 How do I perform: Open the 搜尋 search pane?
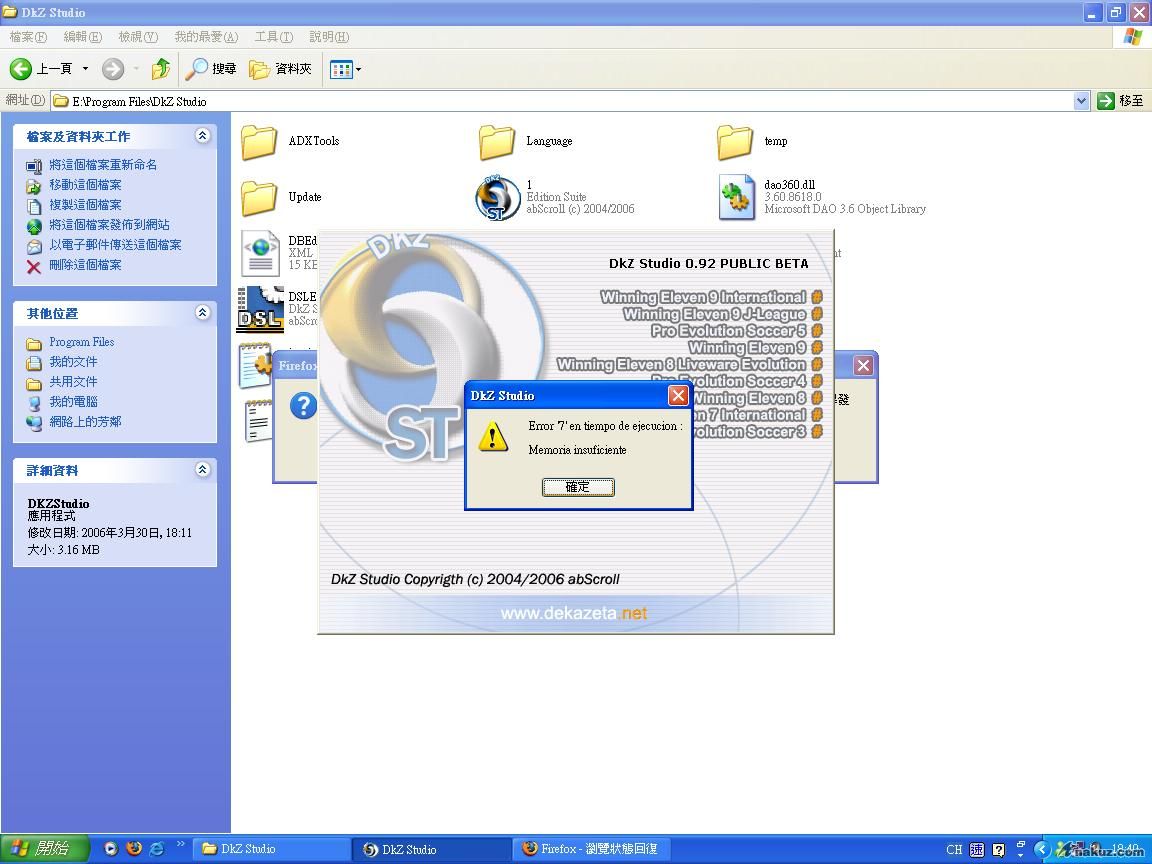pyautogui.click(x=211, y=69)
